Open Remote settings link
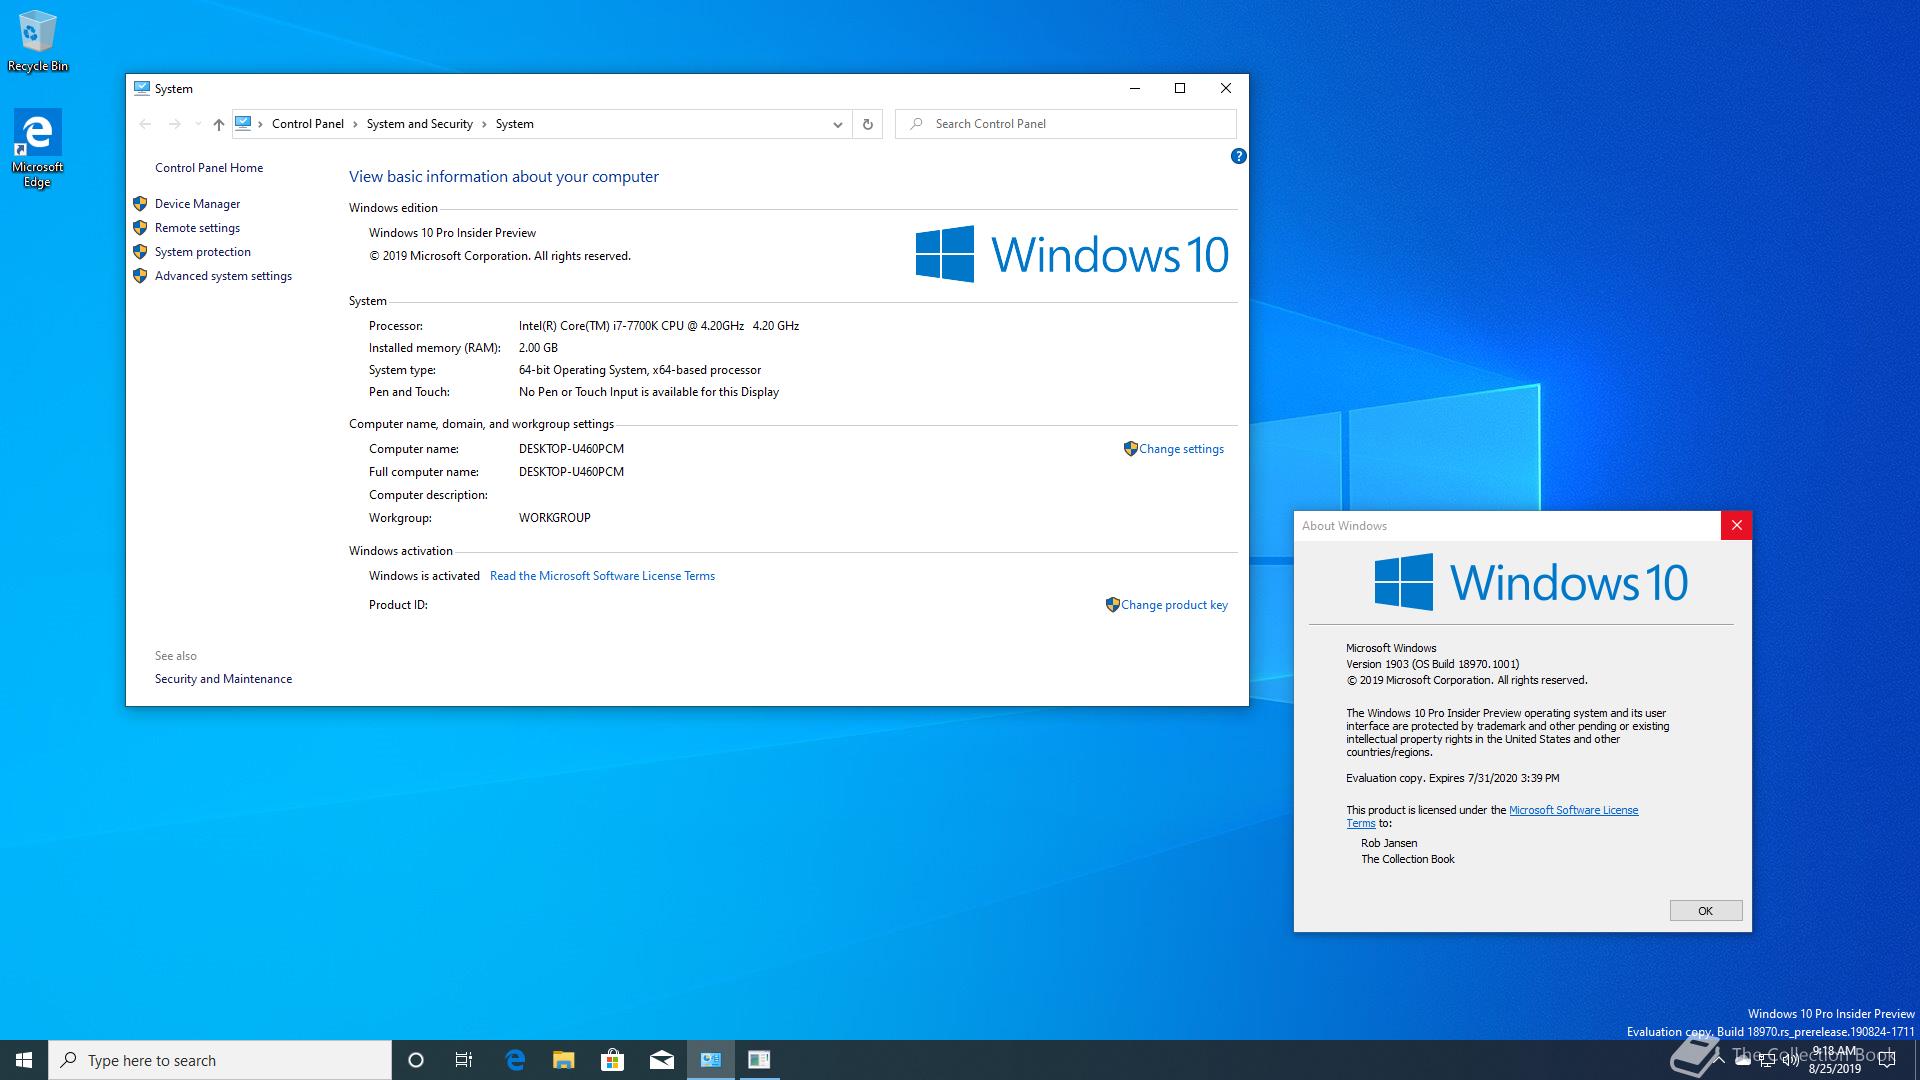Viewport: 1920px width, 1080px height. pos(197,228)
